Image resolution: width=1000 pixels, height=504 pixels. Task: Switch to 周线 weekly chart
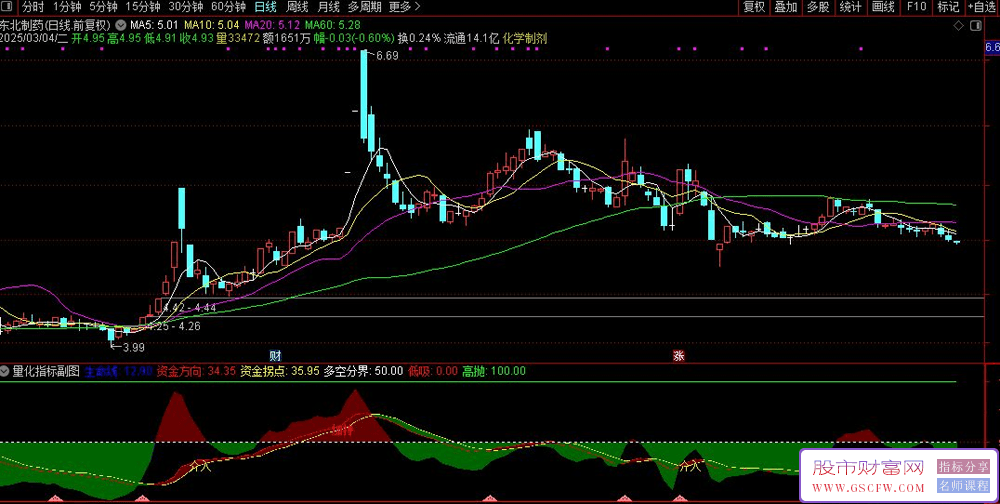click(297, 7)
